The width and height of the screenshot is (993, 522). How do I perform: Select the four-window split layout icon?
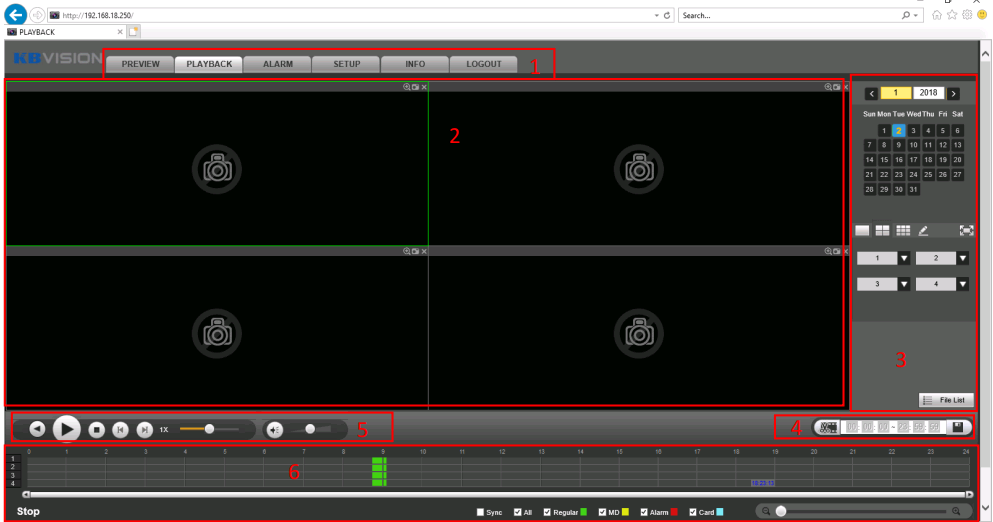point(883,230)
